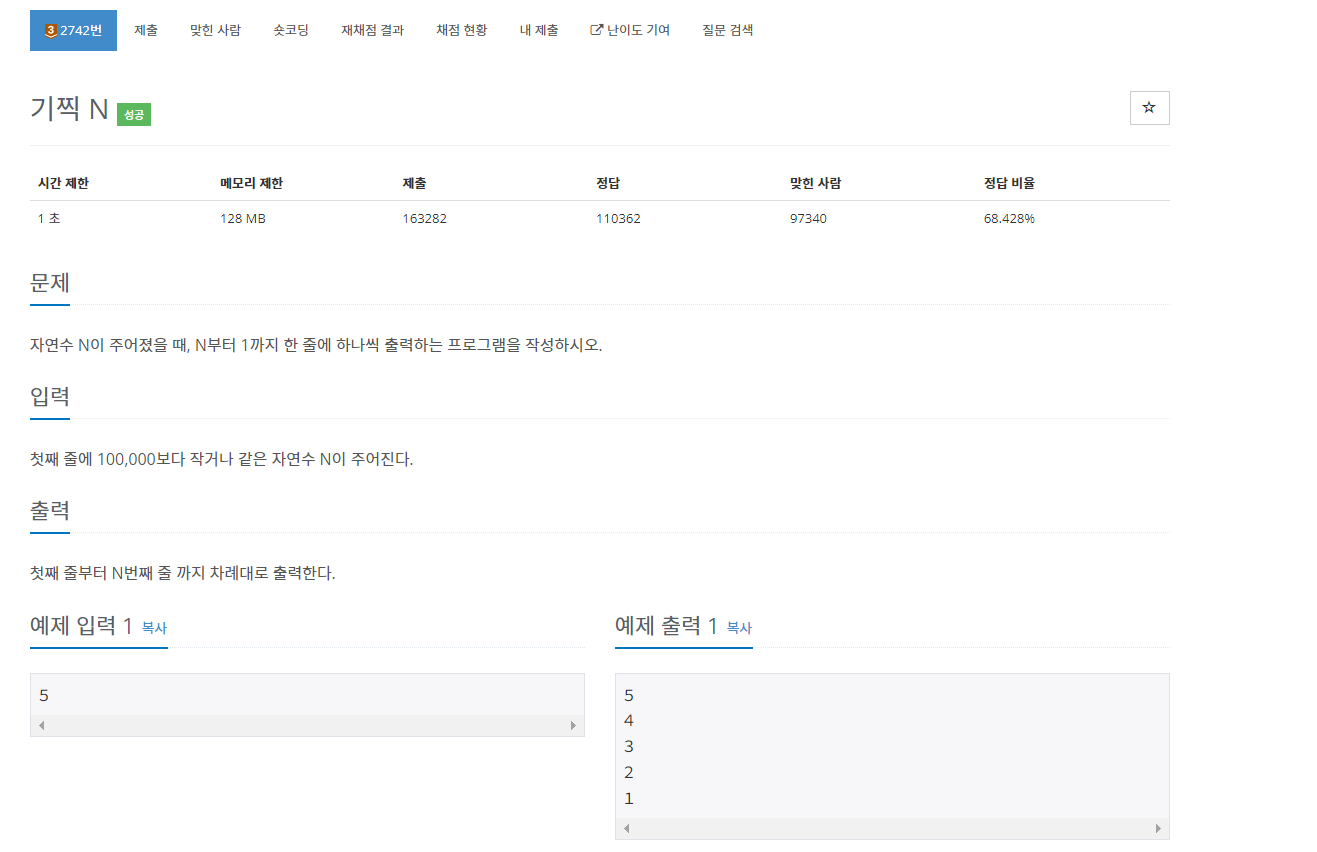Click the problem description sentence starting 자연수 N이
Screen dimensions: 1317x852
316,346
